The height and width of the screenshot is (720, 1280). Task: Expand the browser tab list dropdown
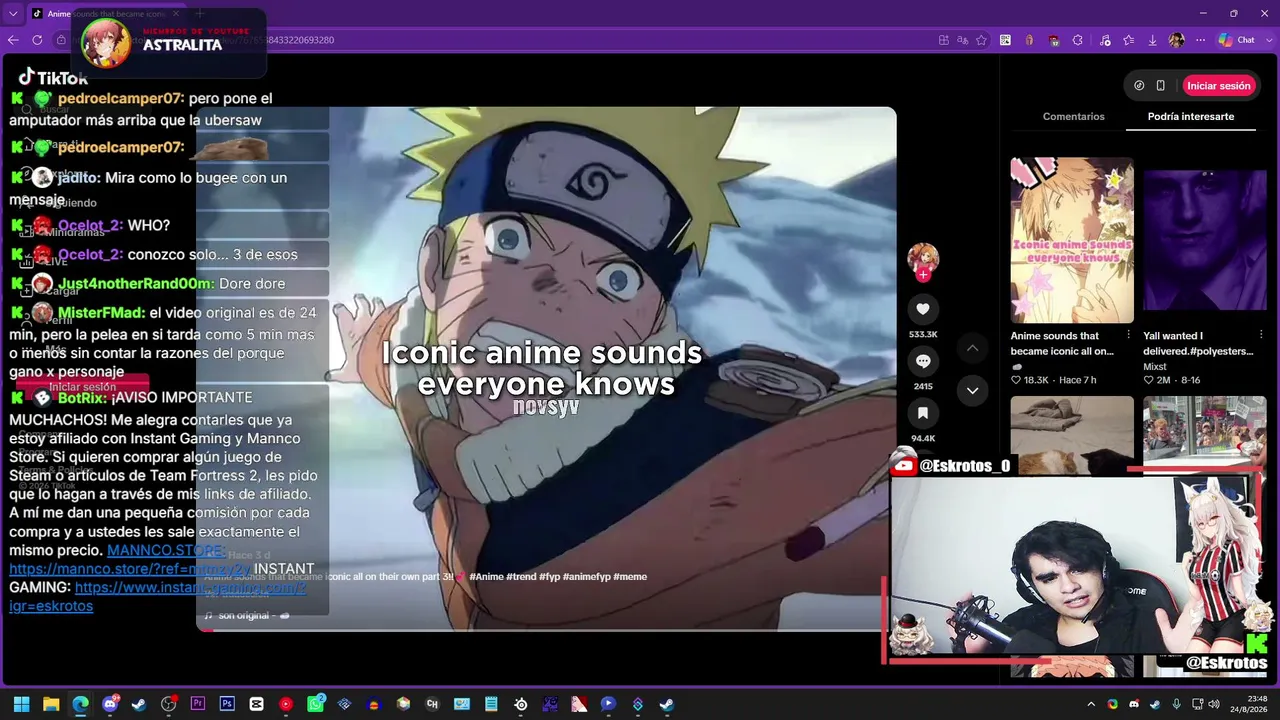pyautogui.click(x=13, y=14)
